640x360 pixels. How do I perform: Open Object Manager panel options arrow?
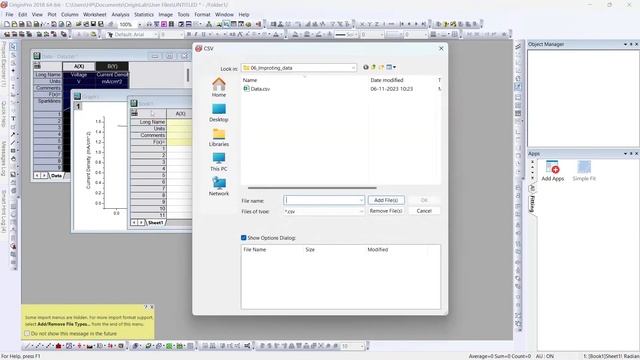(625, 44)
